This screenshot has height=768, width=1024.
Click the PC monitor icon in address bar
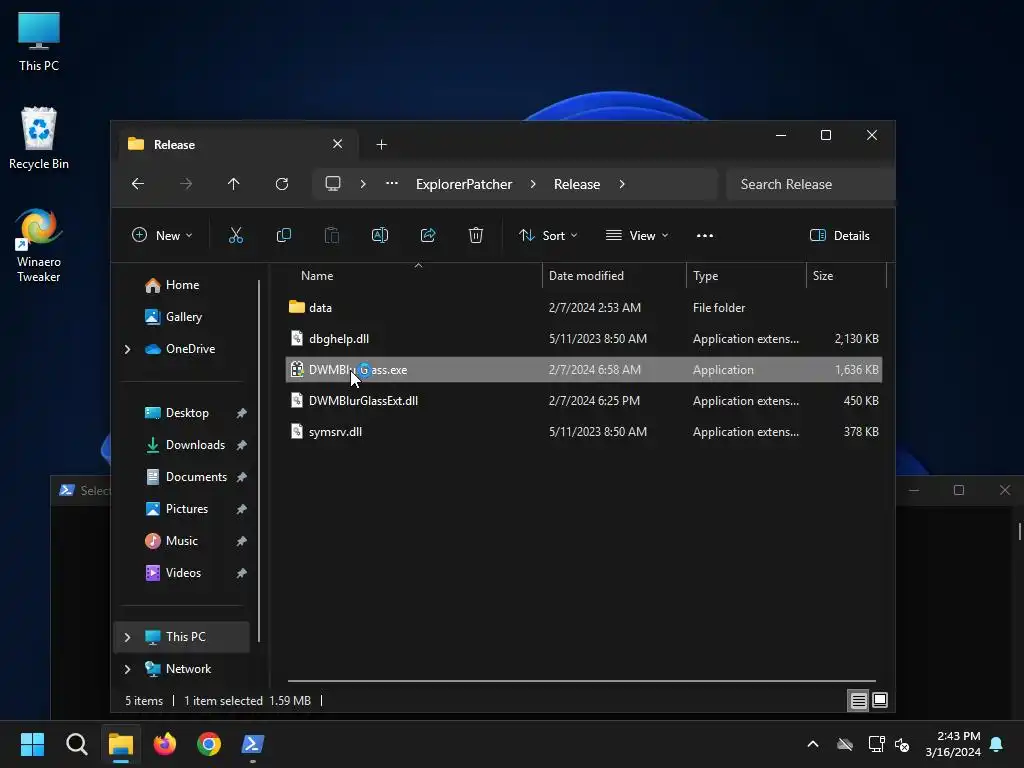pyautogui.click(x=333, y=184)
